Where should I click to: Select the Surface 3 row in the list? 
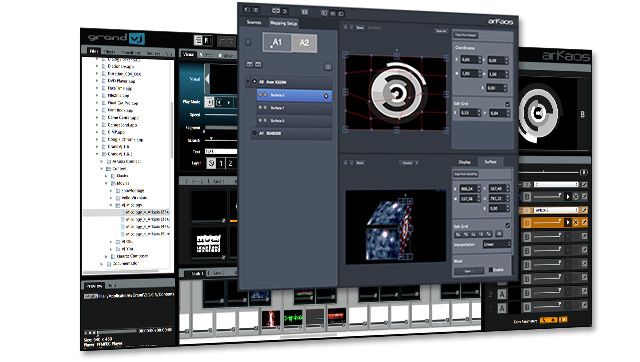294,121
